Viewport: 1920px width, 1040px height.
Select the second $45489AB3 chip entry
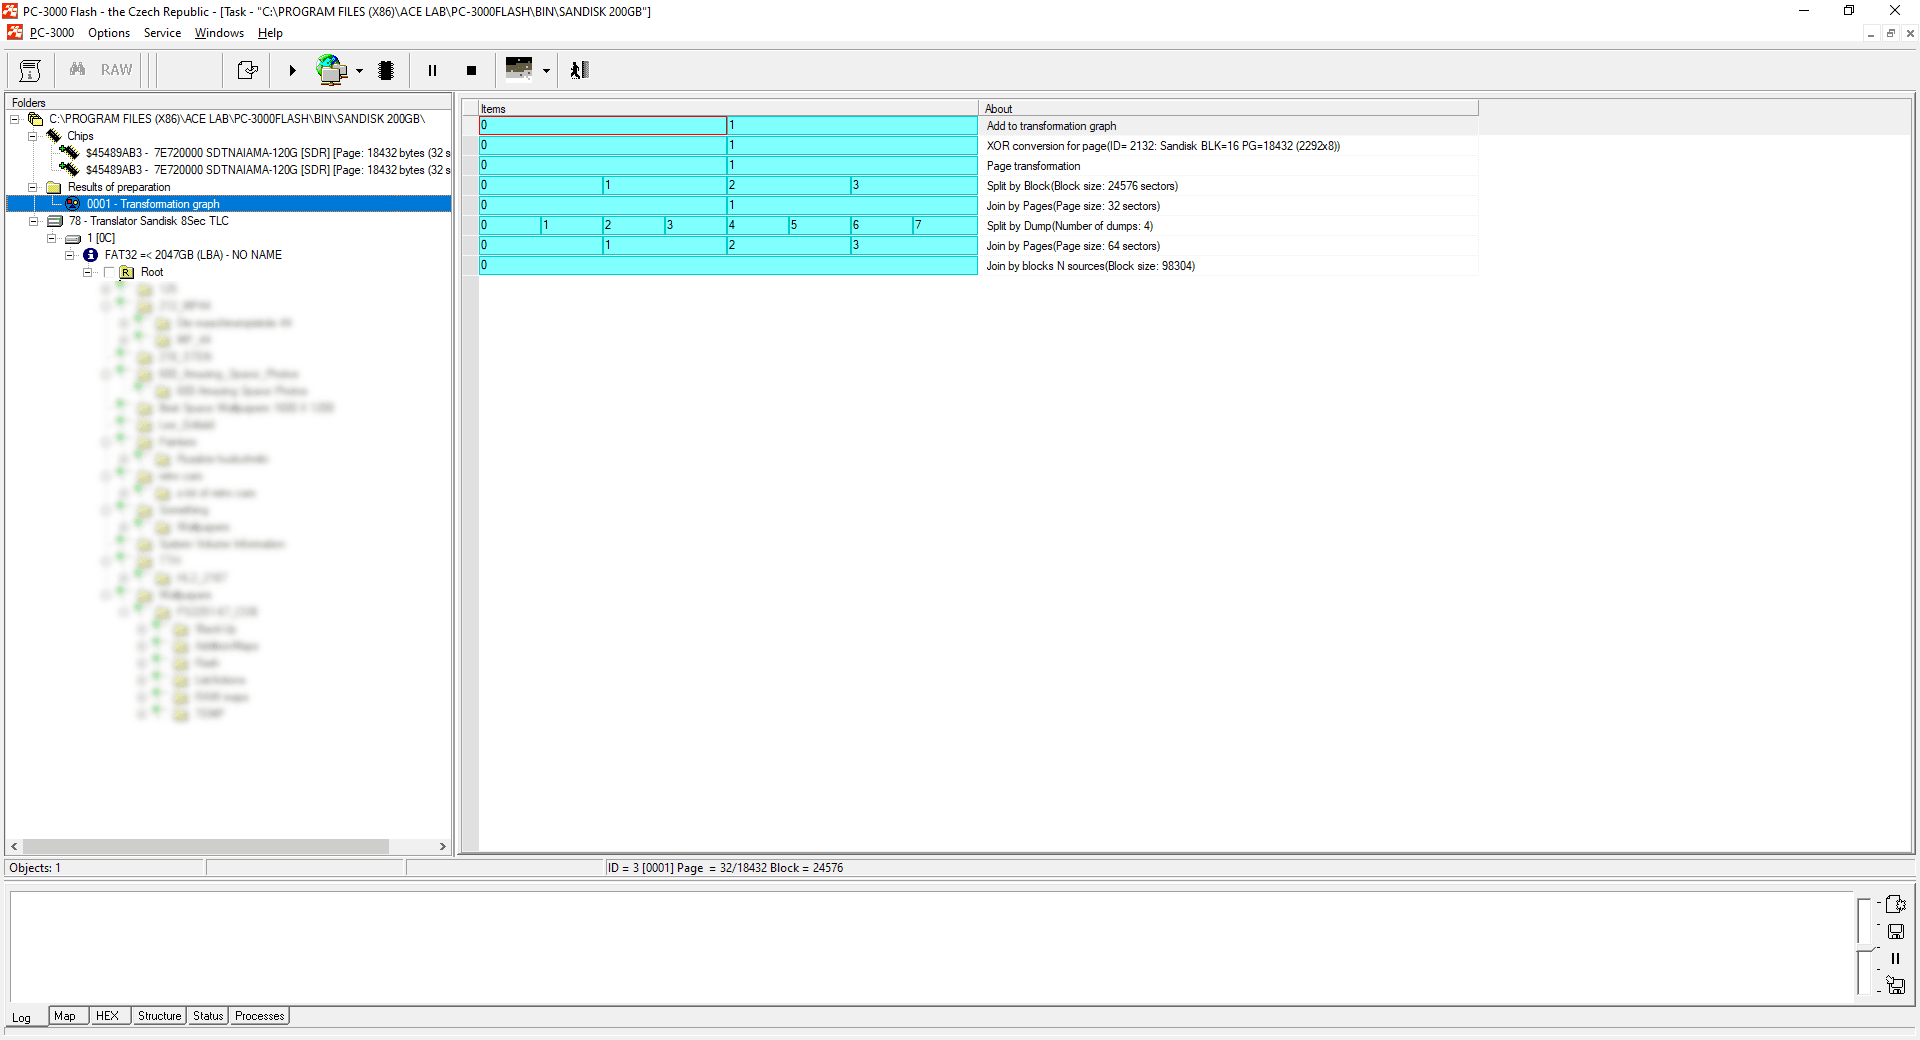[x=268, y=170]
